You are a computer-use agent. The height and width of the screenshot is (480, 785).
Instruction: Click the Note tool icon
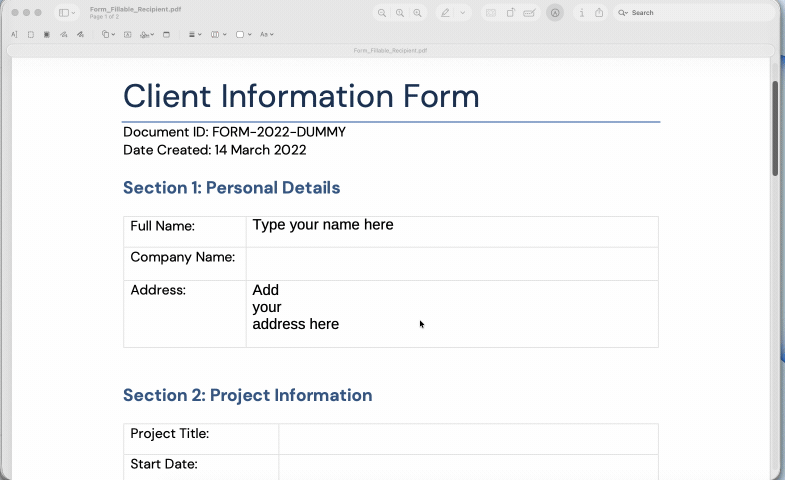[x=166, y=35]
